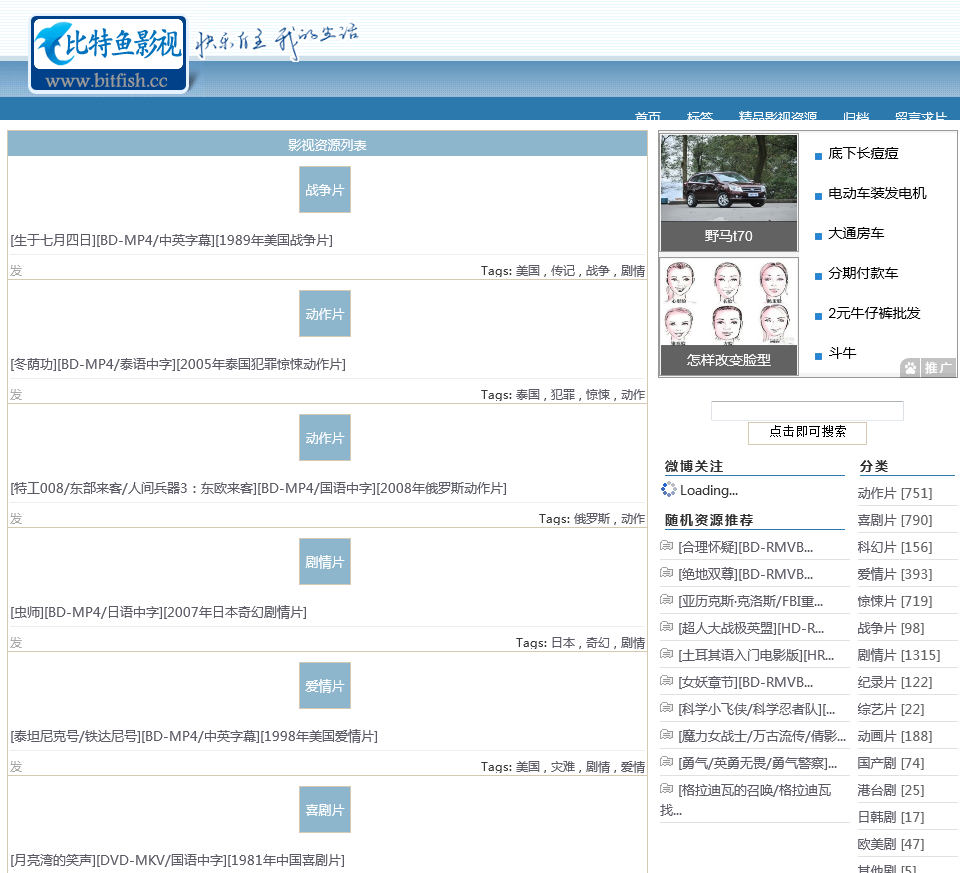Click the 点击即可搜索 search button

807,432
